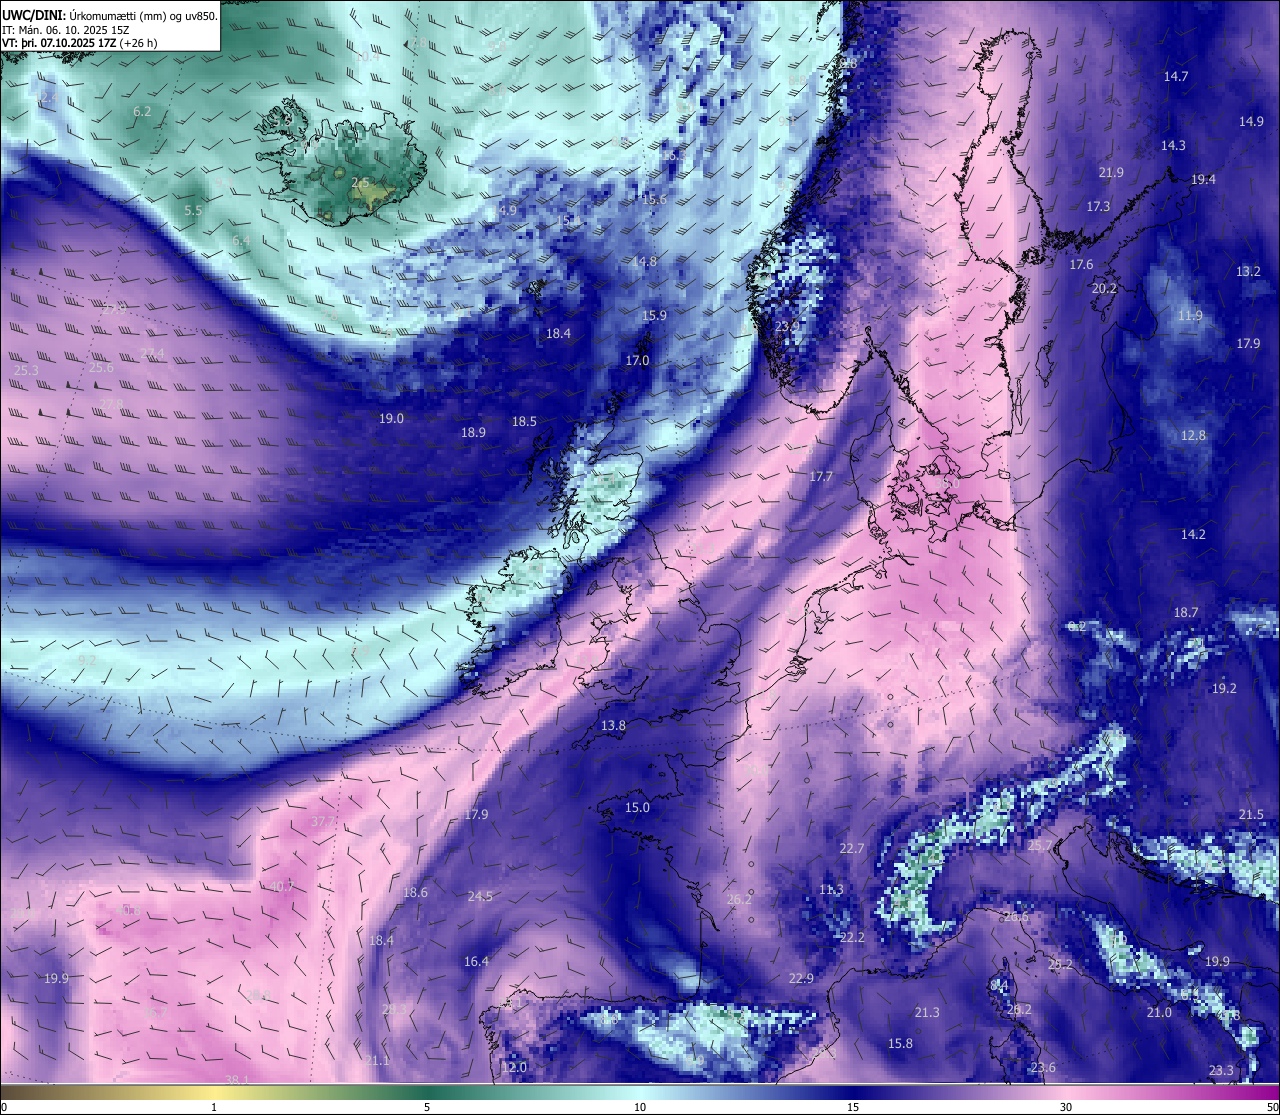Click the value 6.2 west of Iceland
Viewport: 1280px width, 1115px height.
[x=142, y=111]
